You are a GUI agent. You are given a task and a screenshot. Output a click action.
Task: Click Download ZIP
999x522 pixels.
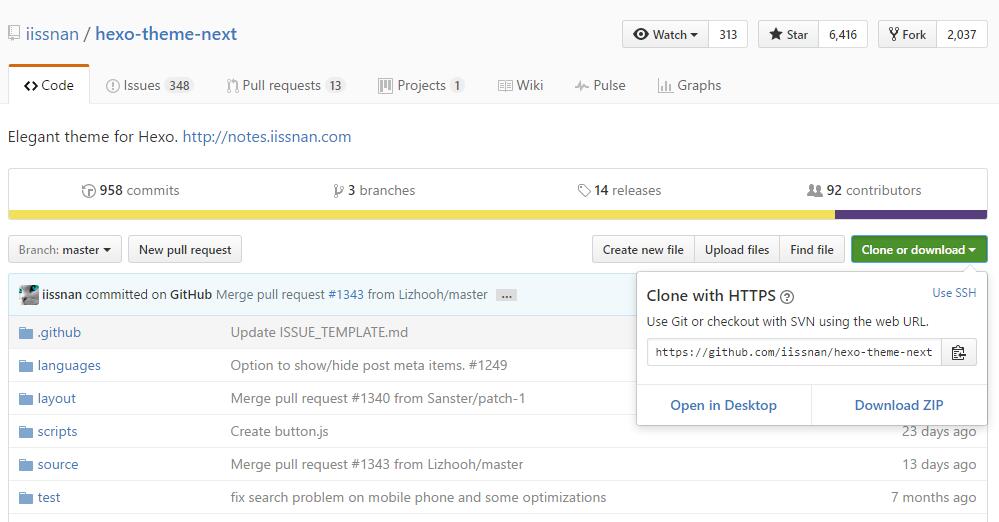click(x=898, y=405)
